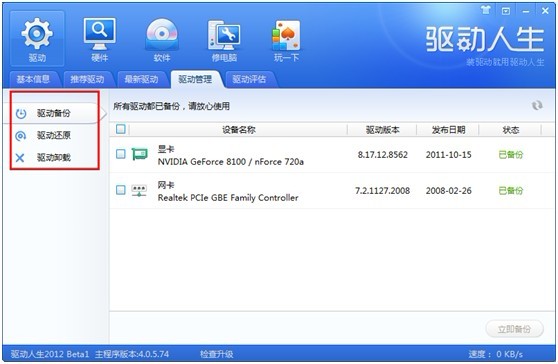
Task: Click release date 2011-10-15
Action: [x=448, y=155]
